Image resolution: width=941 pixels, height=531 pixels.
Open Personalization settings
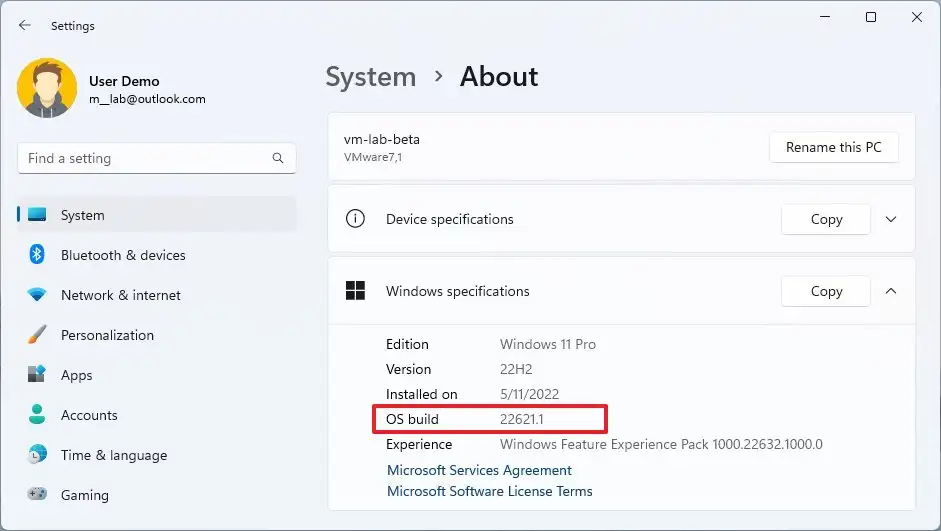click(157, 335)
